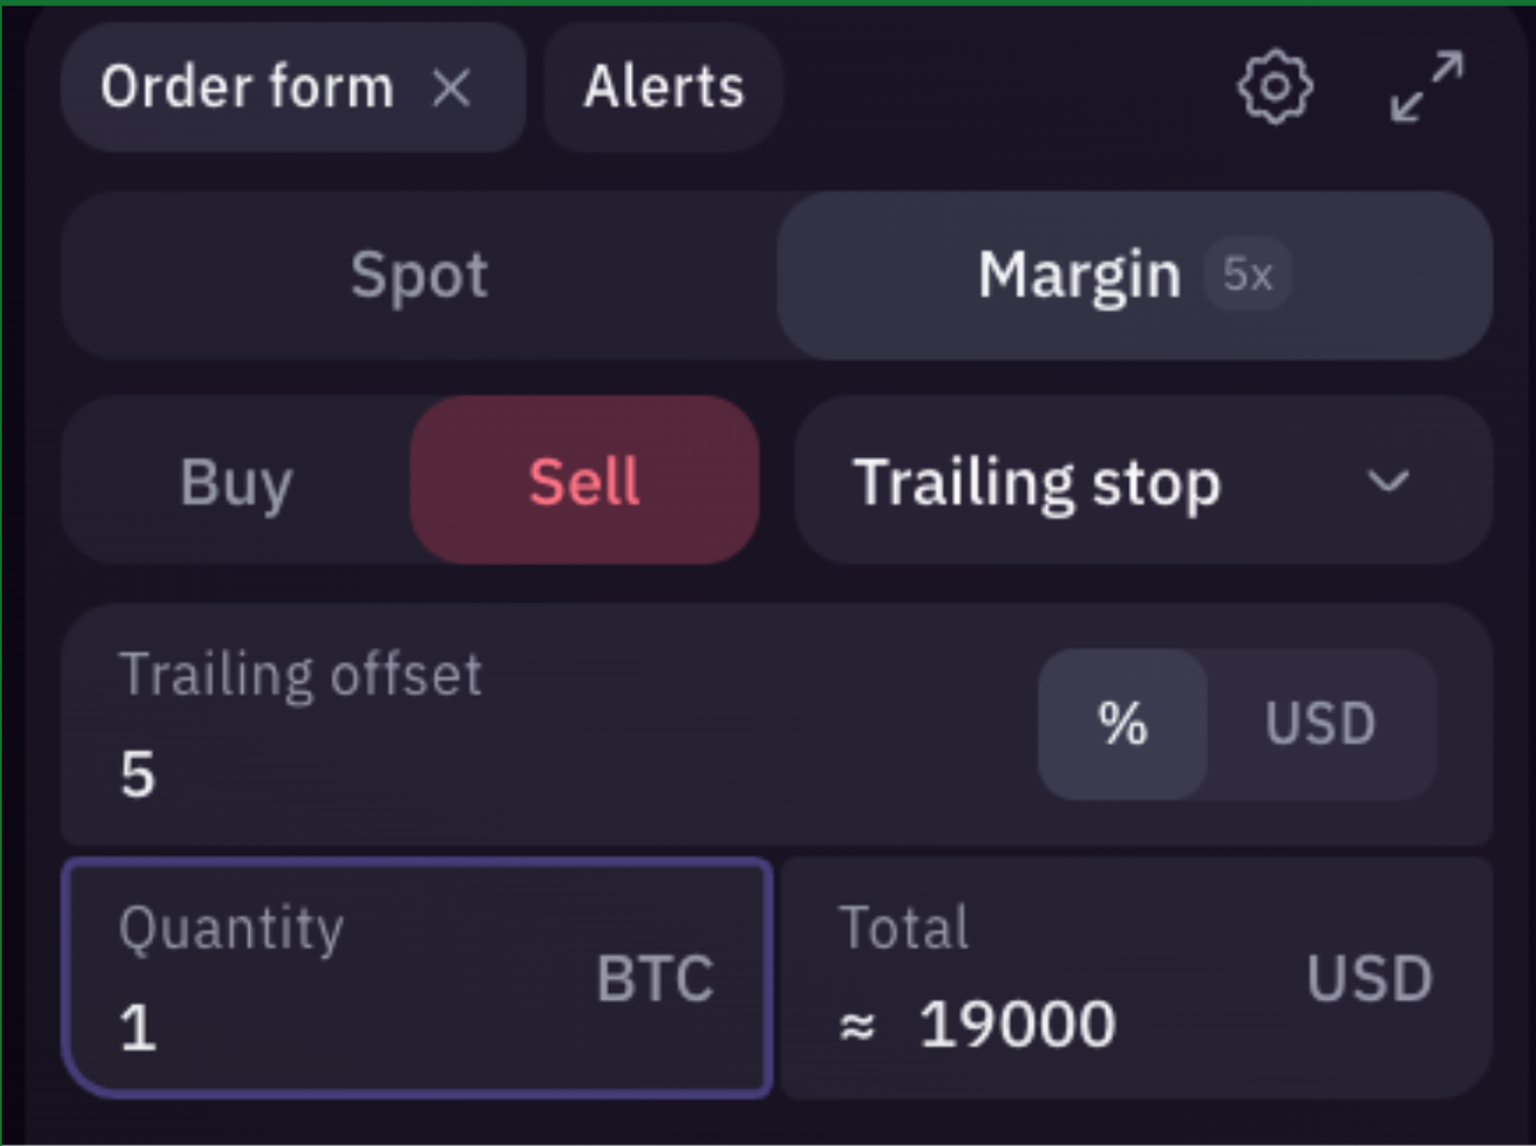Open the Trailing stop order type dropdown

[1140, 482]
